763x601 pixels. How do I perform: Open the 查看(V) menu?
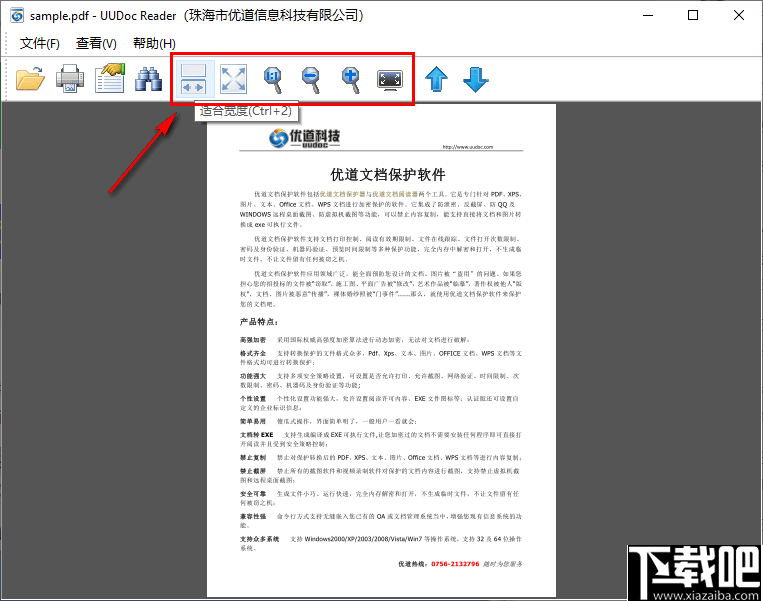tap(96, 43)
